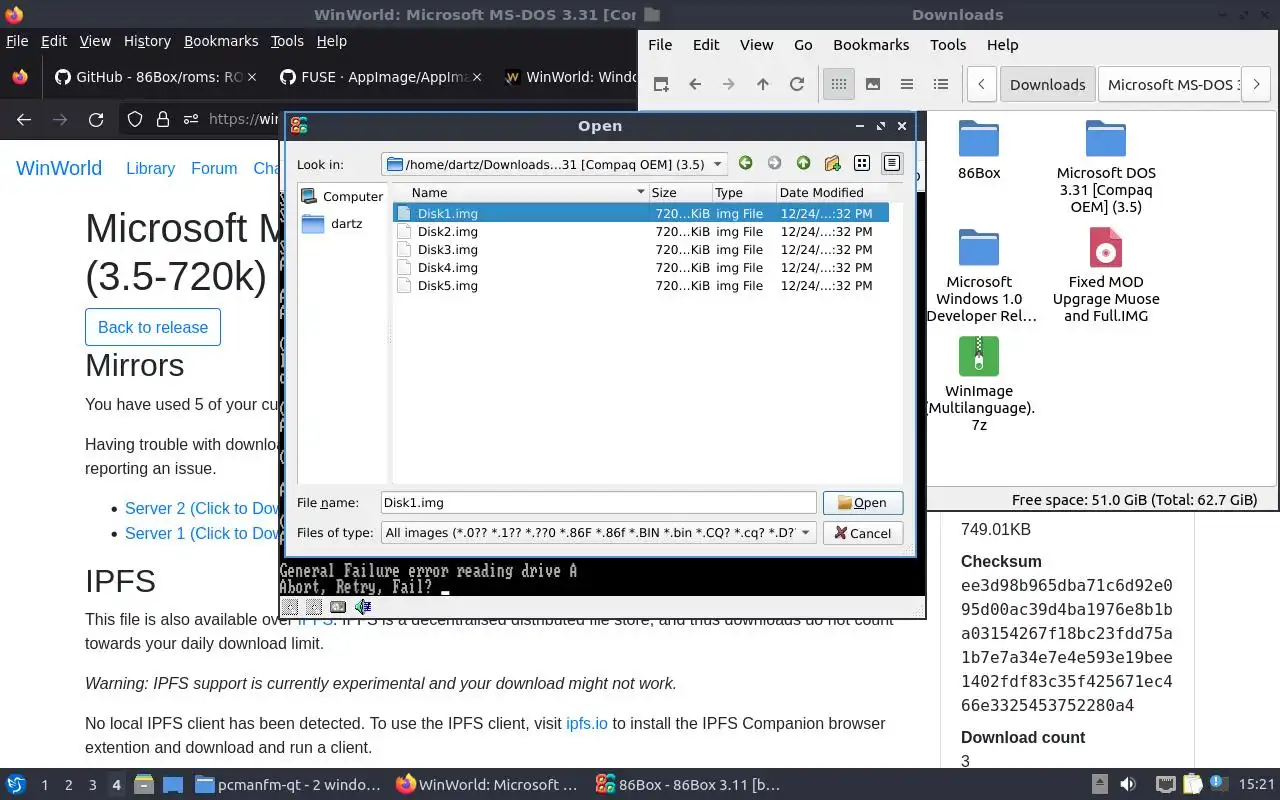Select WinImage Multilanguage 7z archive
1280x800 pixels.
(979, 384)
